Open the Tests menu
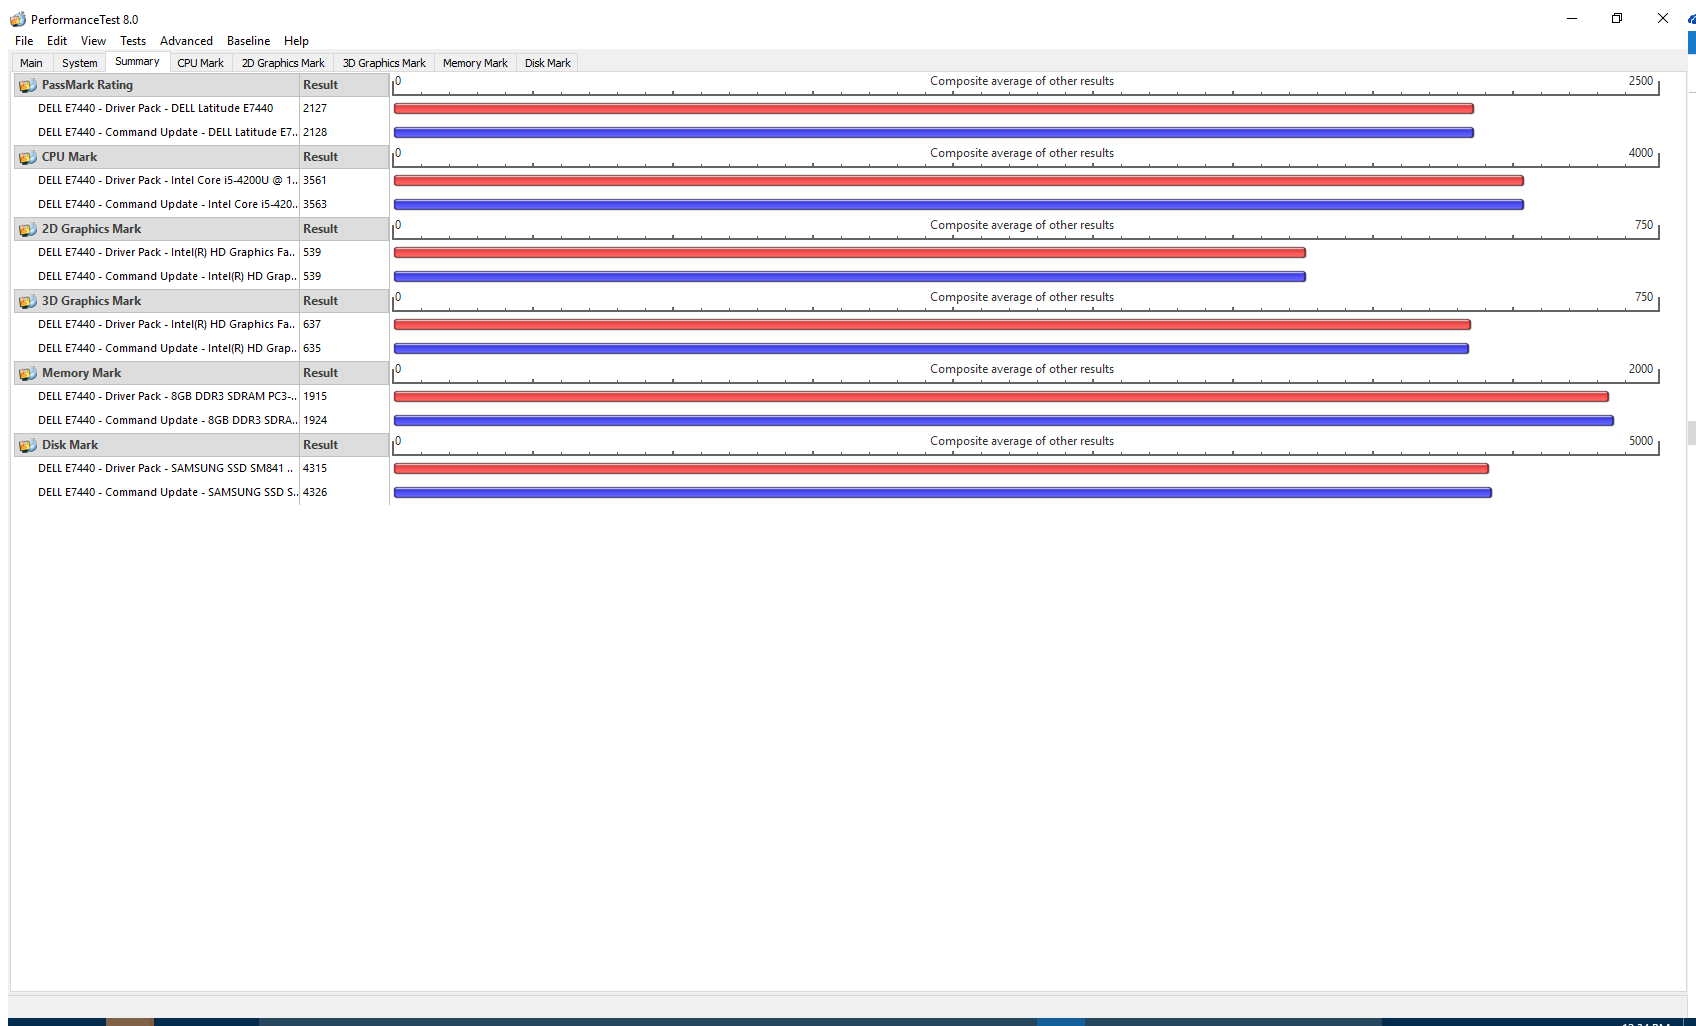This screenshot has width=1696, height=1026. click(133, 41)
